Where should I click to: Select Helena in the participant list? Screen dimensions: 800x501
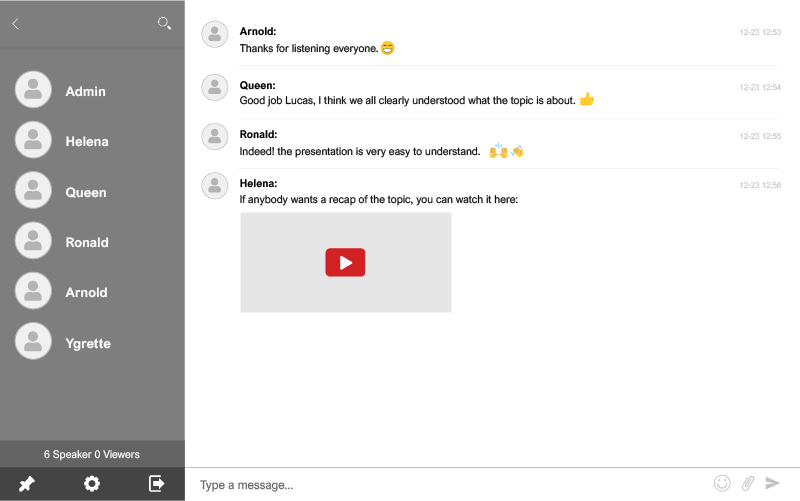coord(86,141)
